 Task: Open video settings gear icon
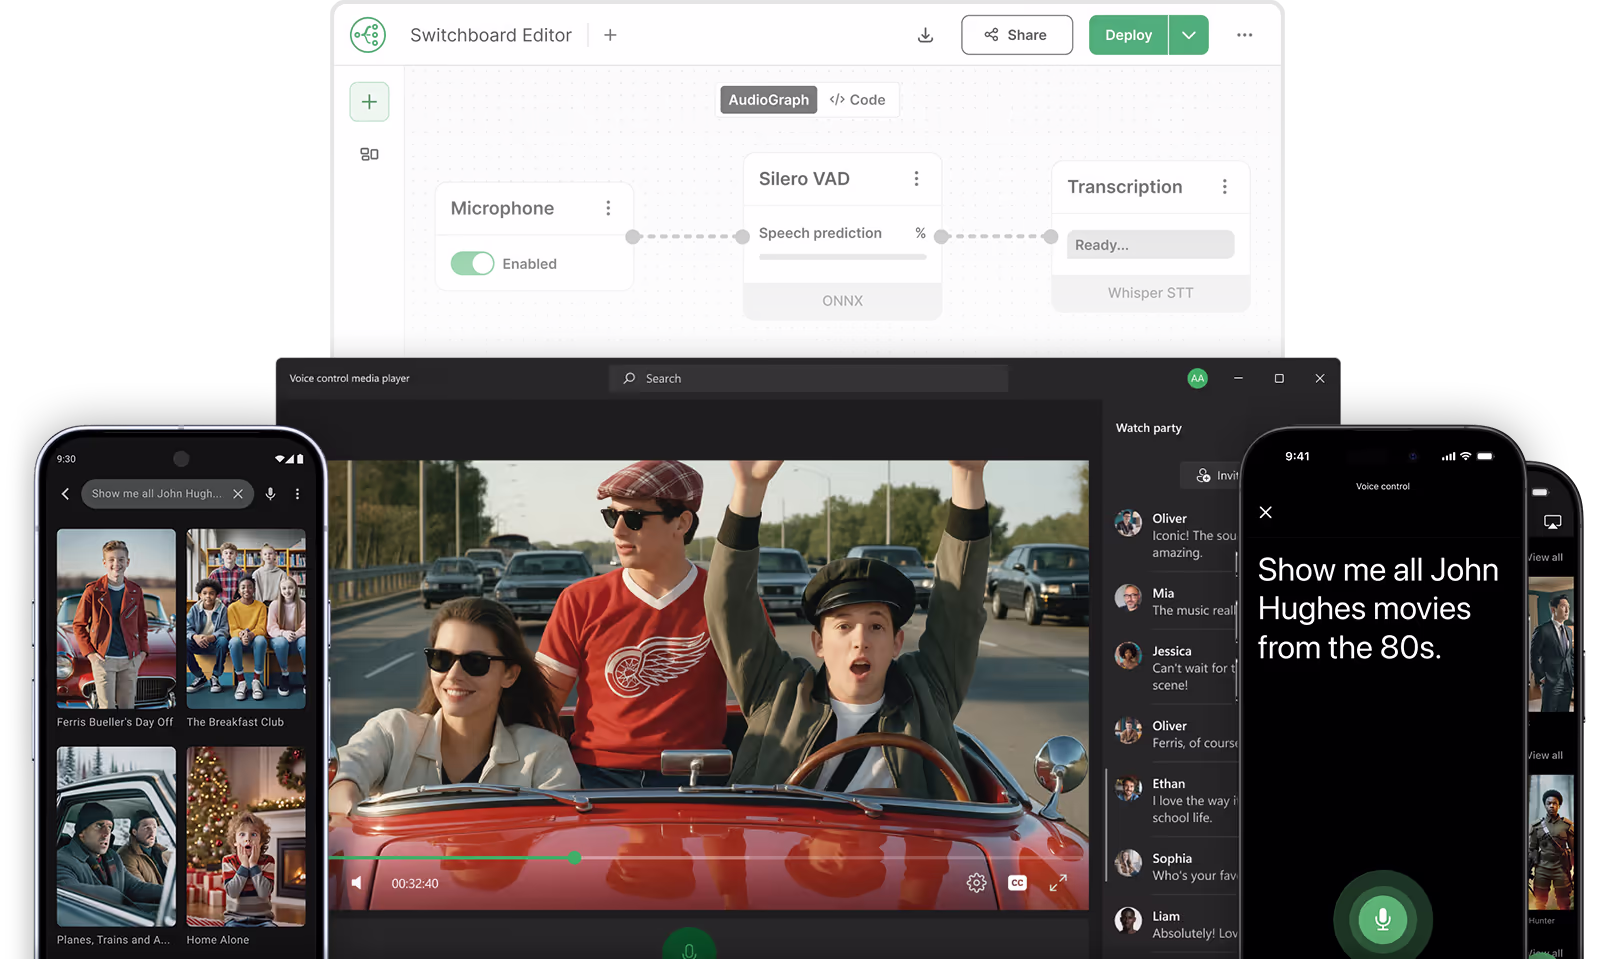click(976, 883)
